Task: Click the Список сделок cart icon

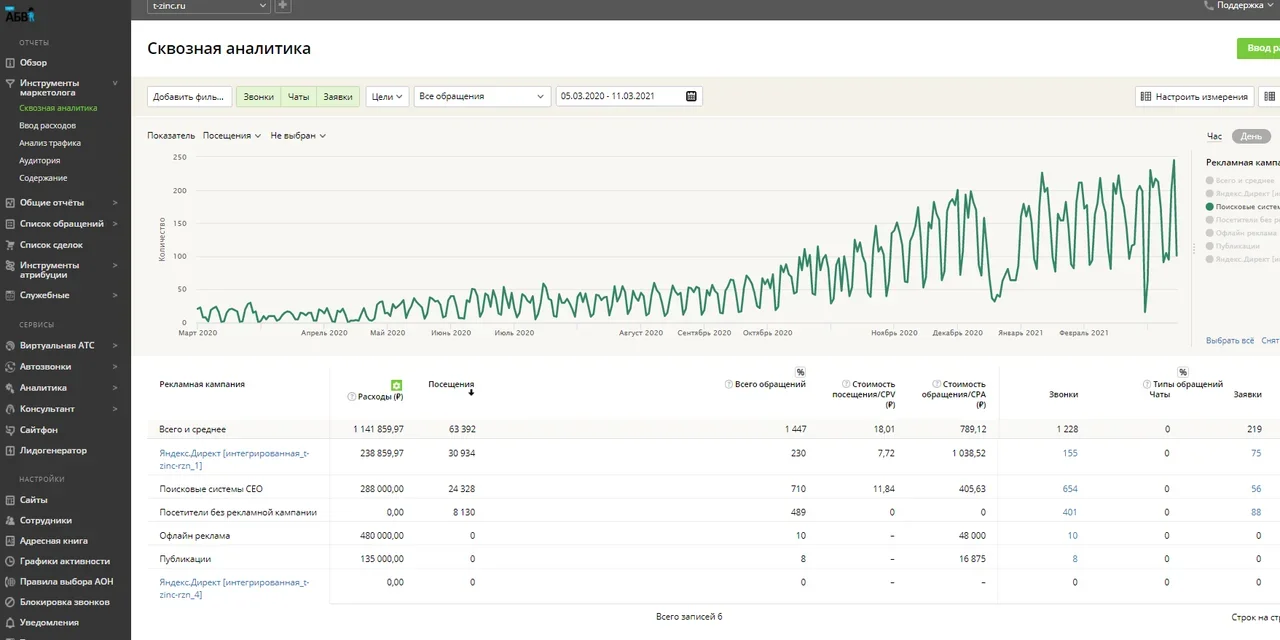Action: click(10, 245)
